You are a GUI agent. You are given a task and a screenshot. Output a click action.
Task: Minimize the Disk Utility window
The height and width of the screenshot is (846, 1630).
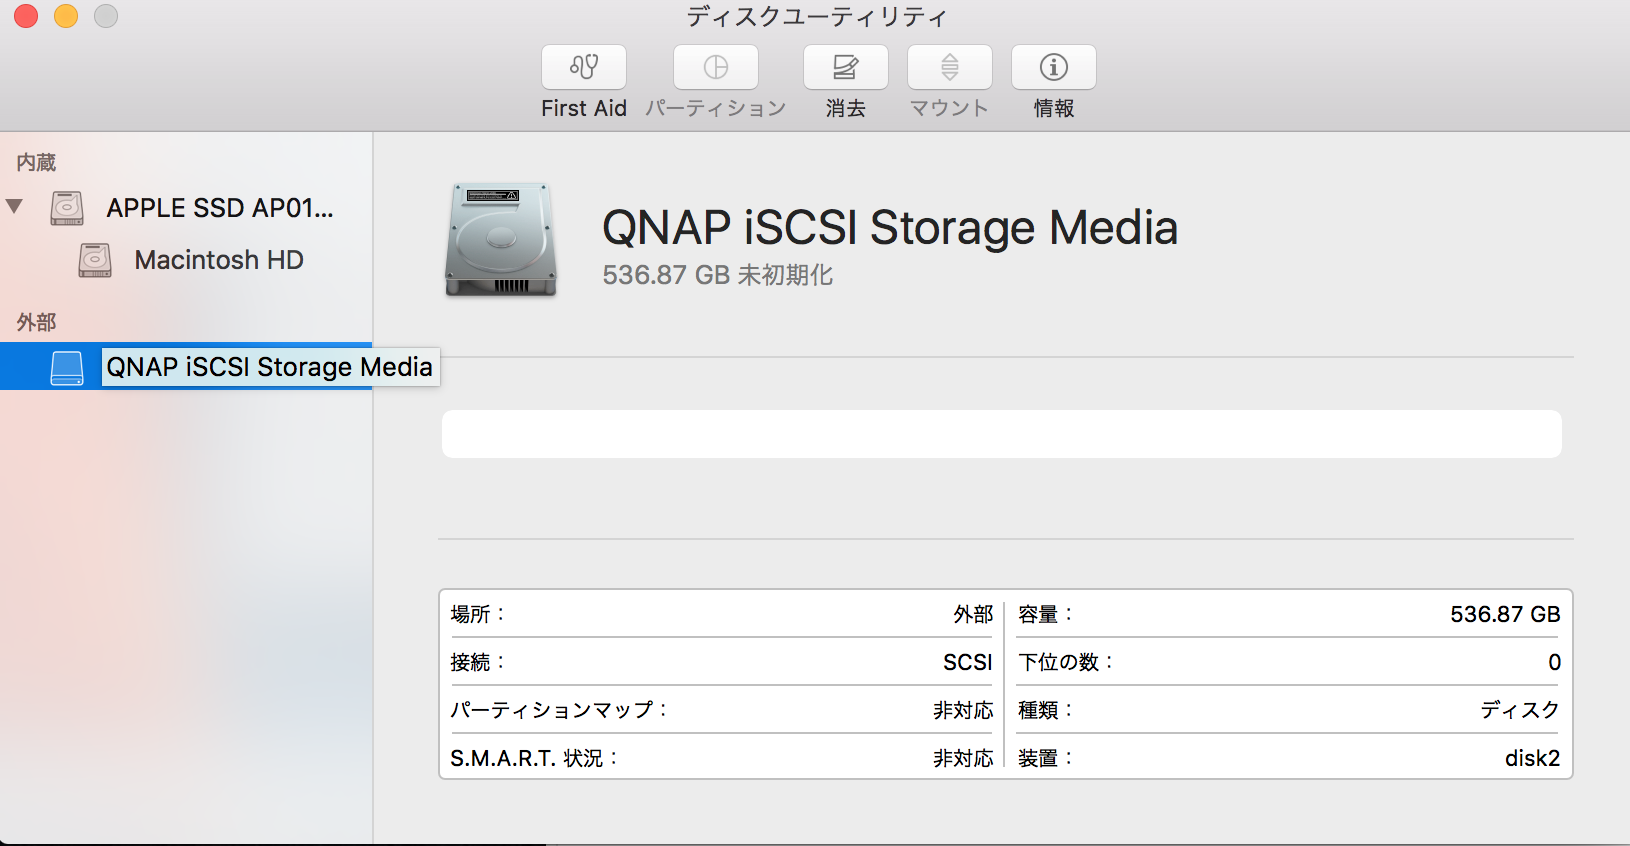pyautogui.click(x=66, y=16)
